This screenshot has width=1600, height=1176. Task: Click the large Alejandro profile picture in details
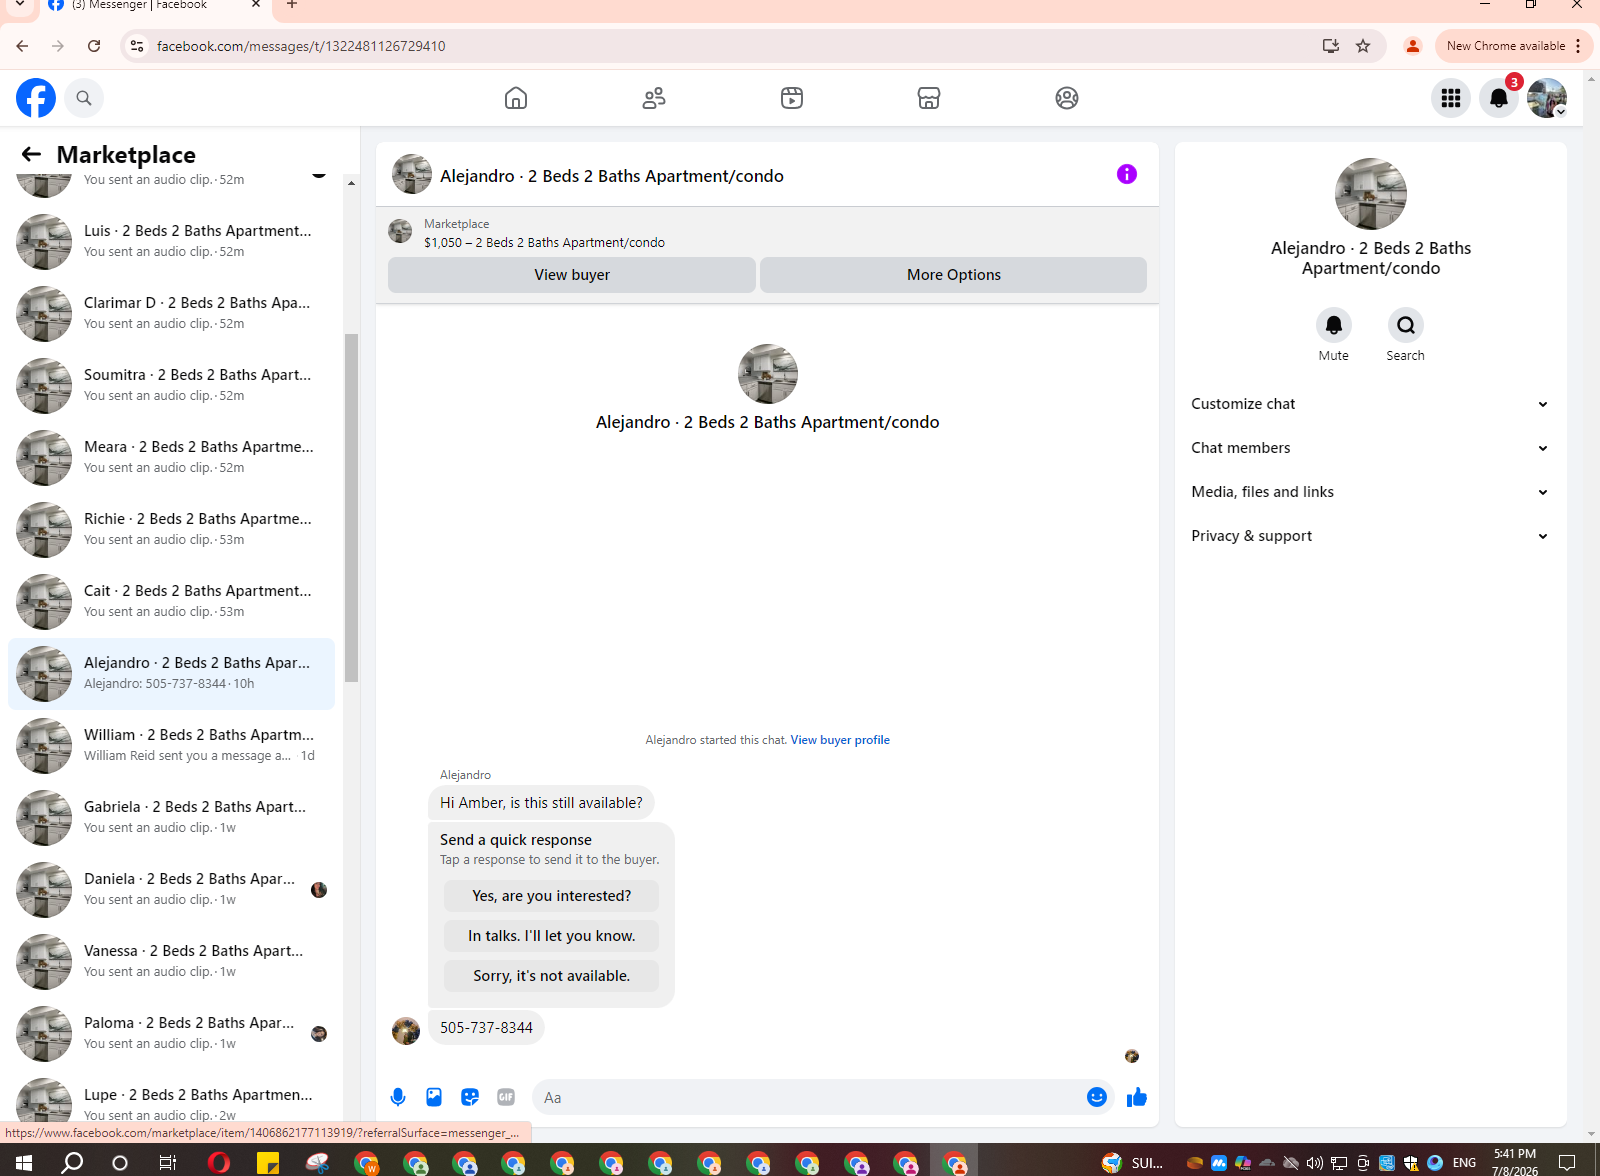1371,194
